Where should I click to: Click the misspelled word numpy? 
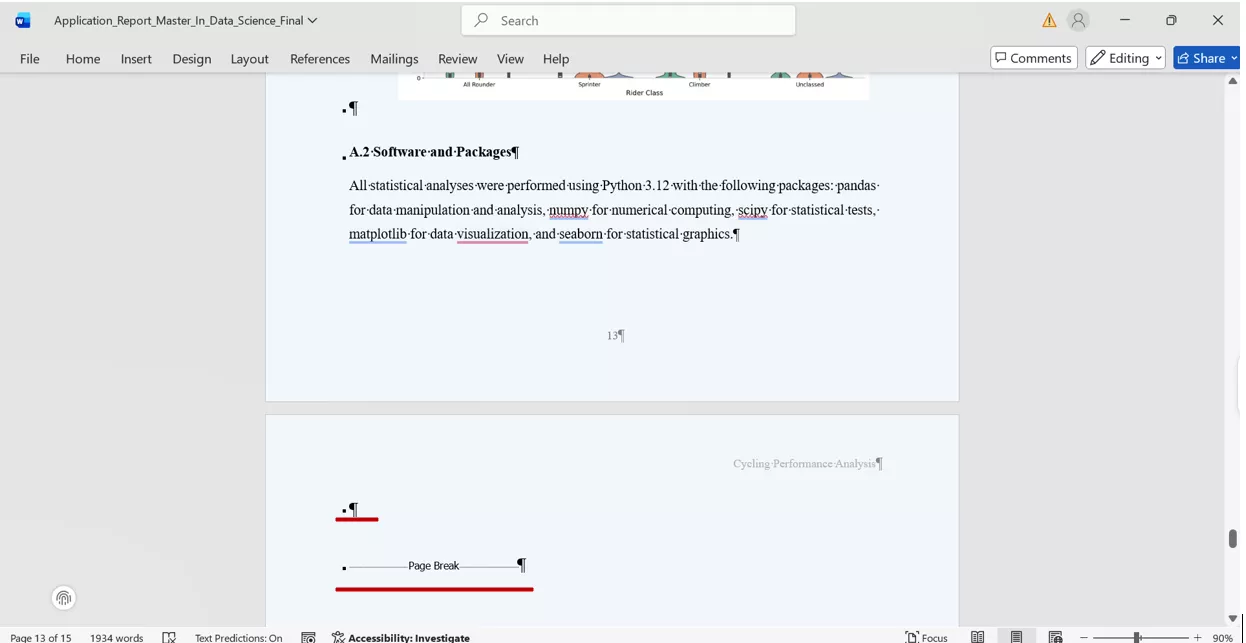point(568,210)
